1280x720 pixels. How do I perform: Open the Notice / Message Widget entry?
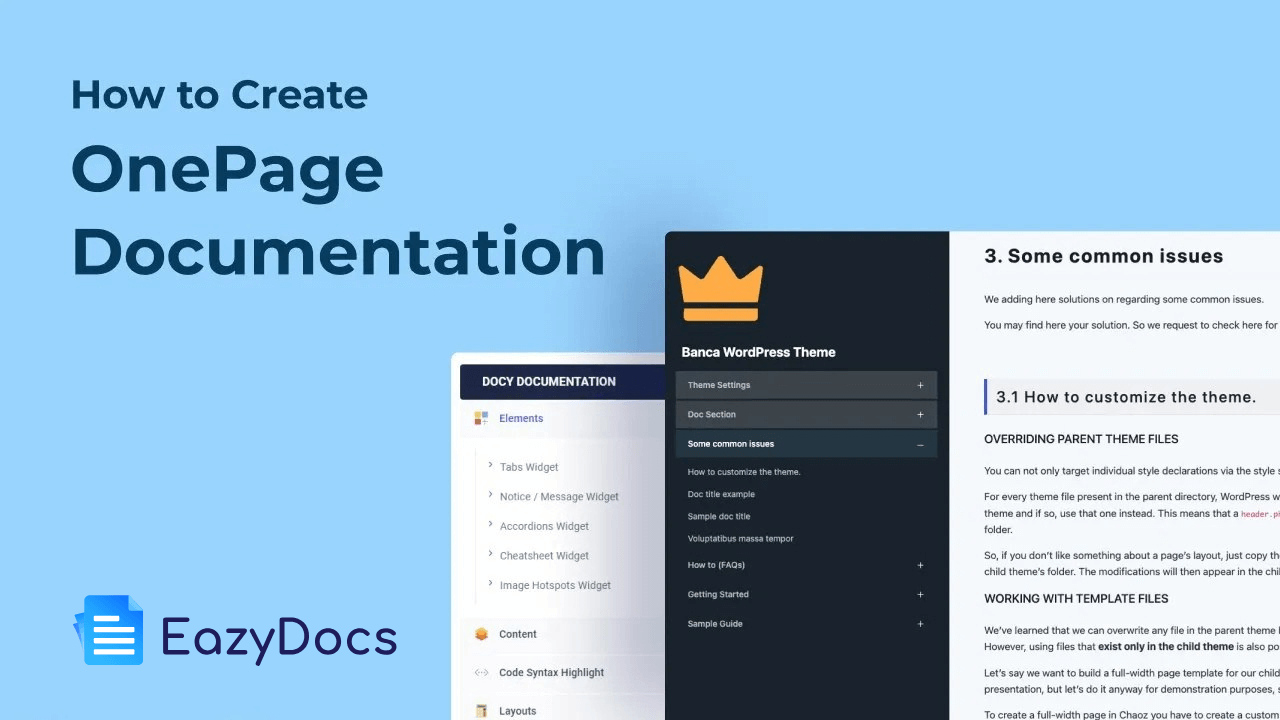(559, 496)
